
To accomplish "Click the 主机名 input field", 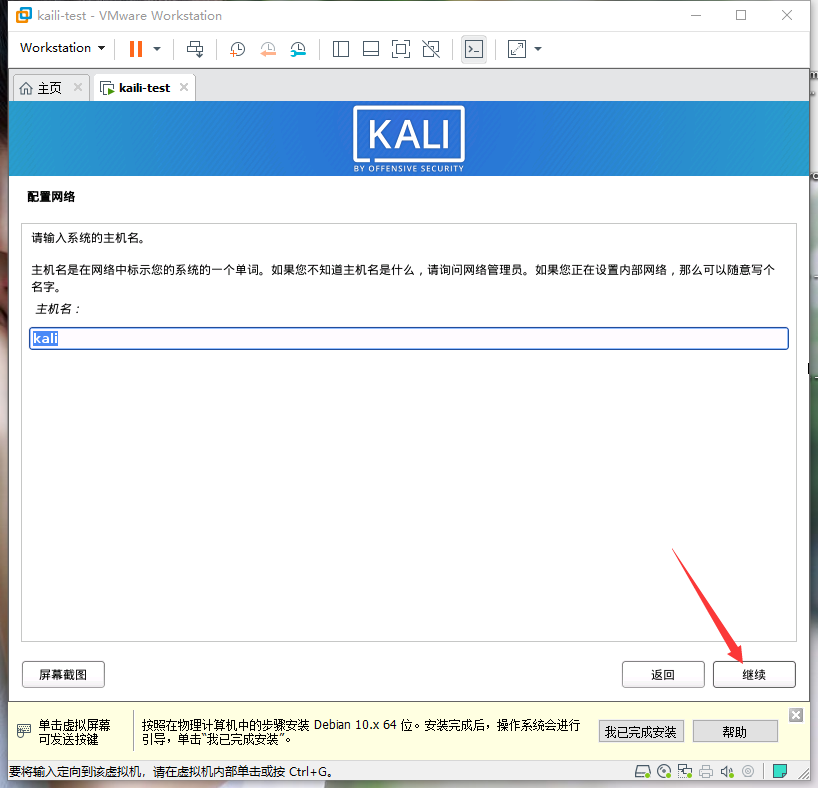I will pyautogui.click(x=408, y=339).
